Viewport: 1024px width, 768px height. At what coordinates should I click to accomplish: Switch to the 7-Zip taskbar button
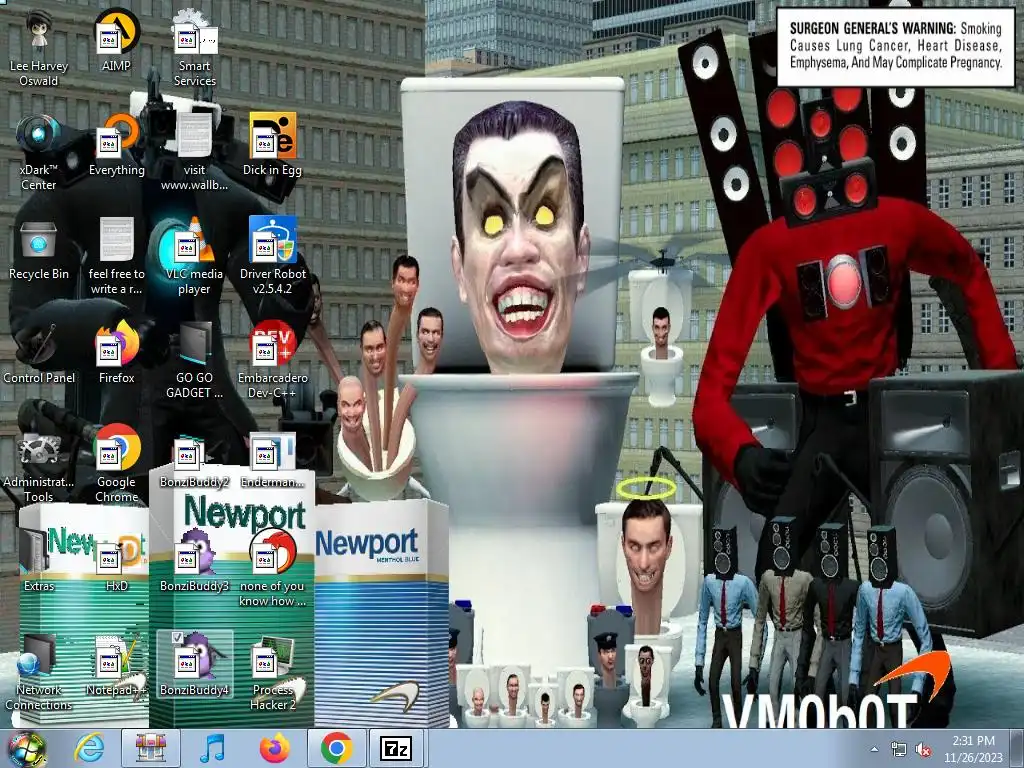[396, 748]
